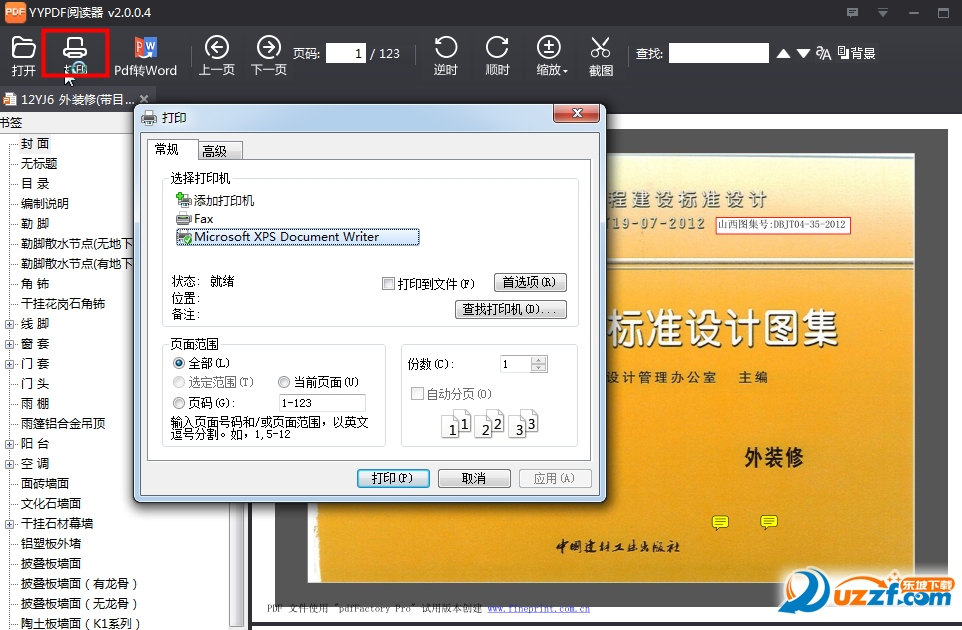Find previous match with the up triangle
962x630 pixels.
tap(783, 54)
